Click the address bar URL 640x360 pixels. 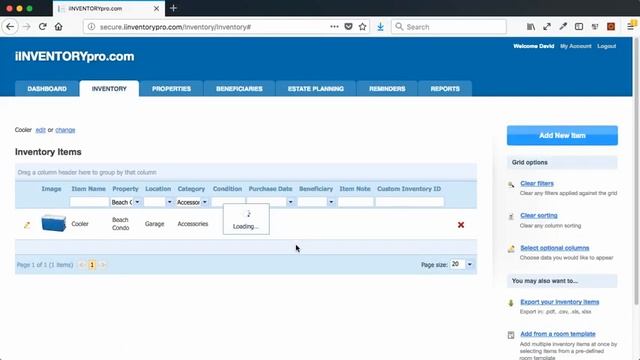pos(176,27)
